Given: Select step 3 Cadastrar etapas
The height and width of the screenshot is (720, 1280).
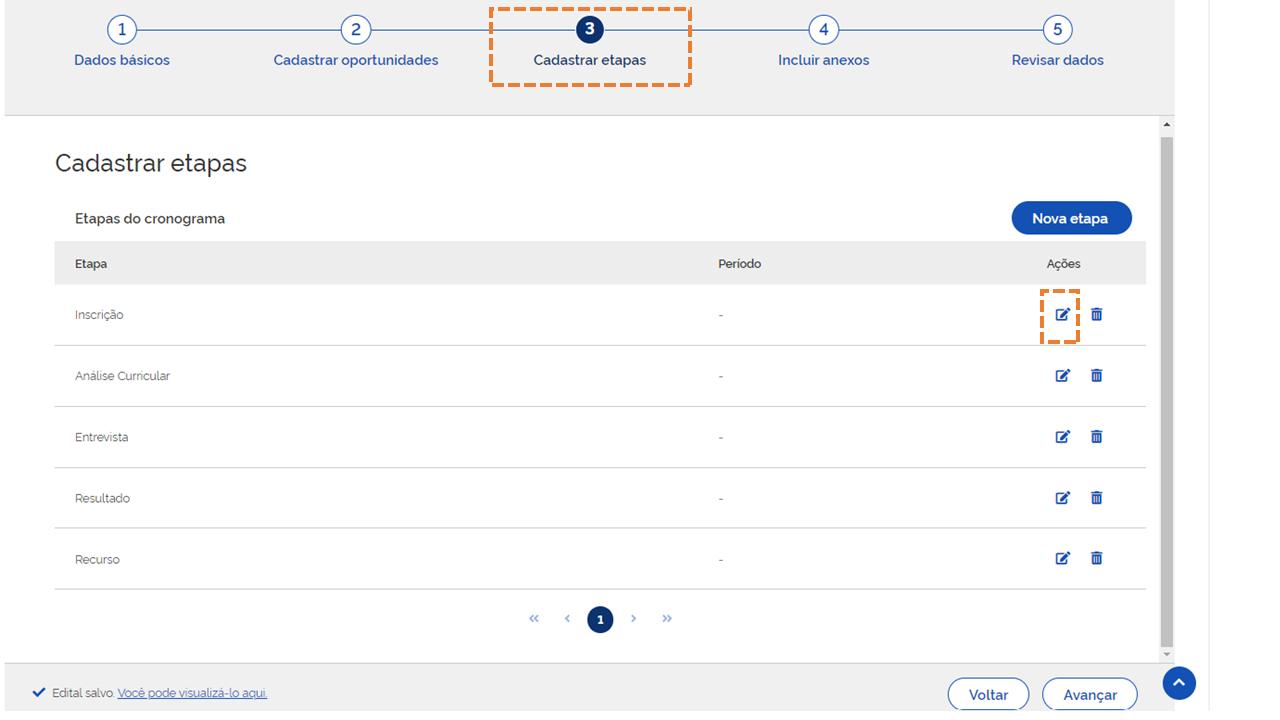Looking at the screenshot, I should tap(590, 42).
